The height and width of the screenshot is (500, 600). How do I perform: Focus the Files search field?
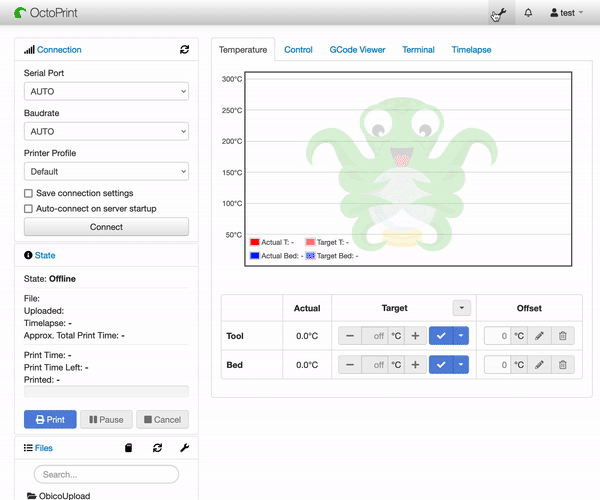[106, 474]
